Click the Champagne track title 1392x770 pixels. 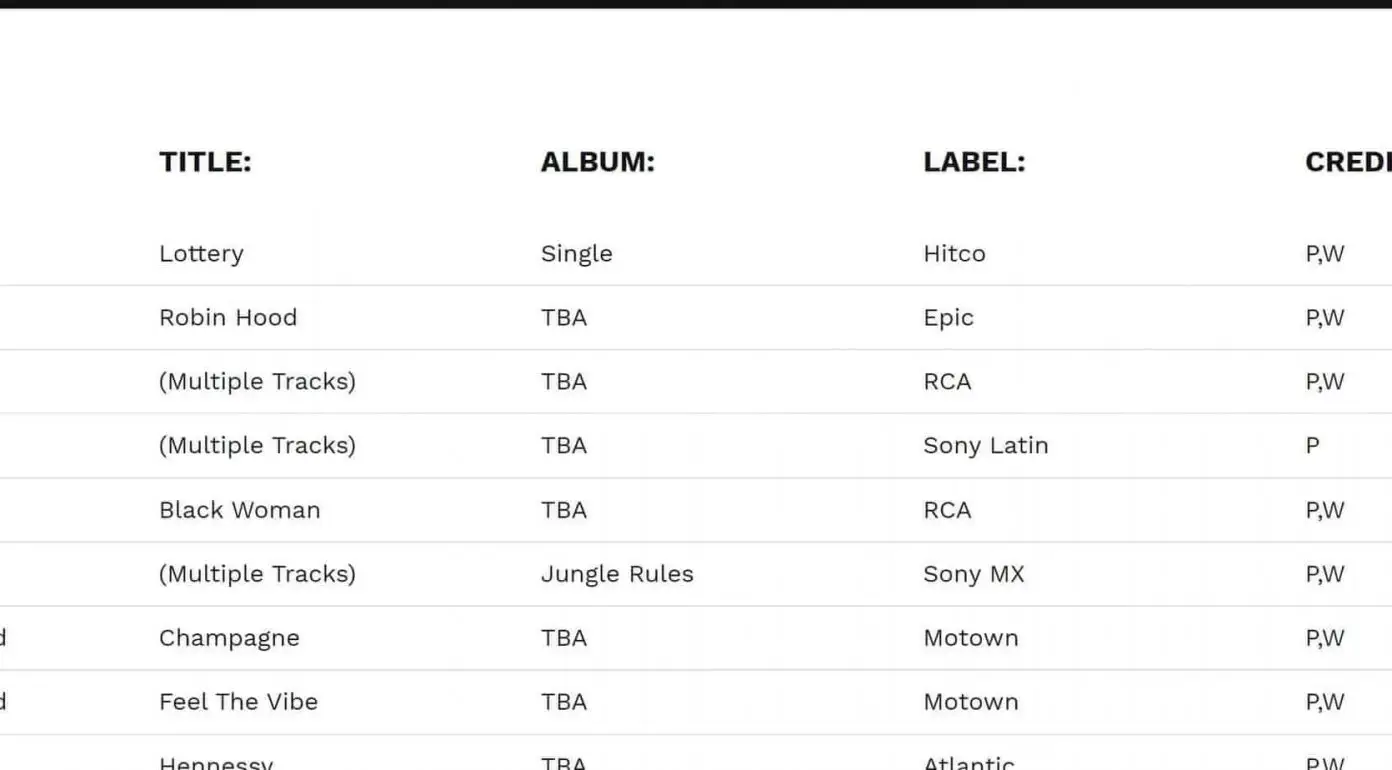tap(229, 638)
